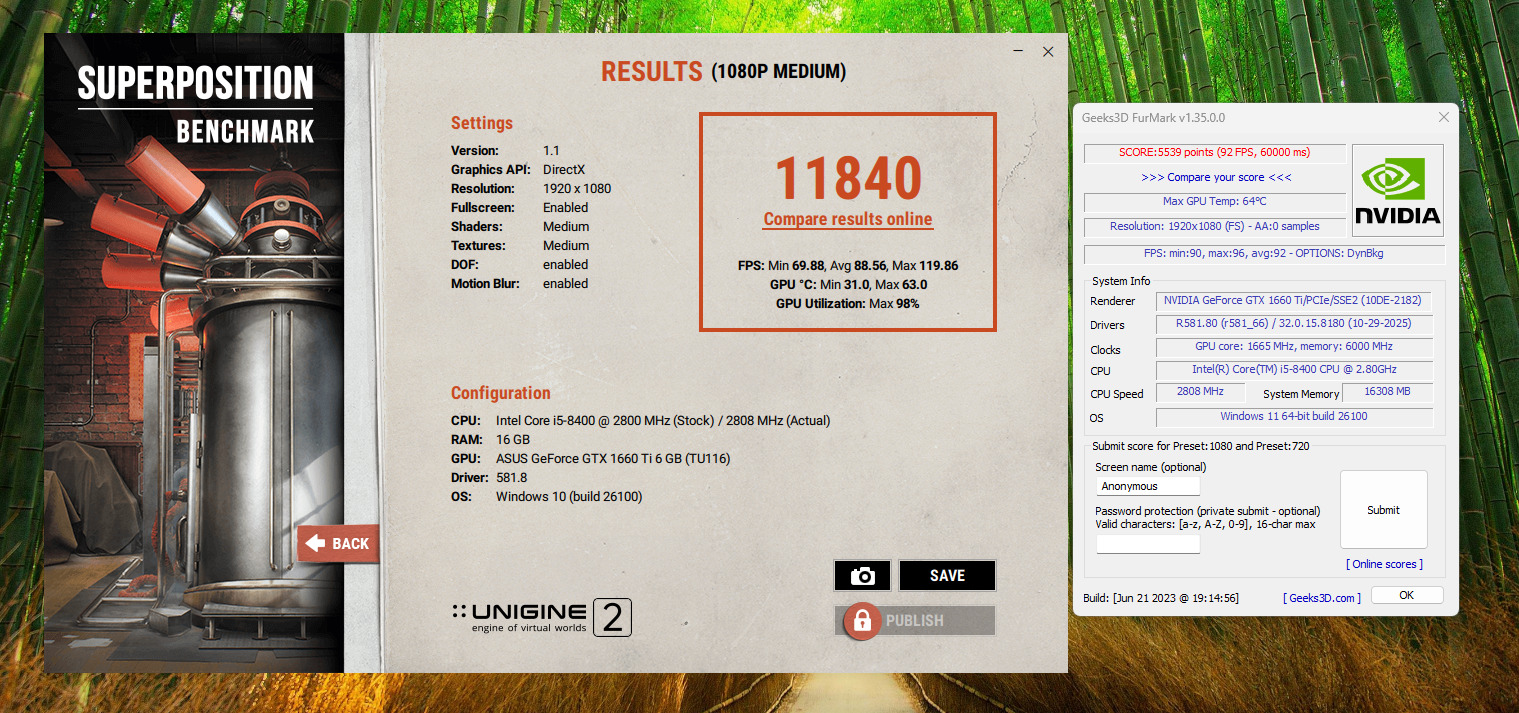Open FurMark Compare your score link
Viewport: 1519px width, 713px height.
tap(1216, 177)
